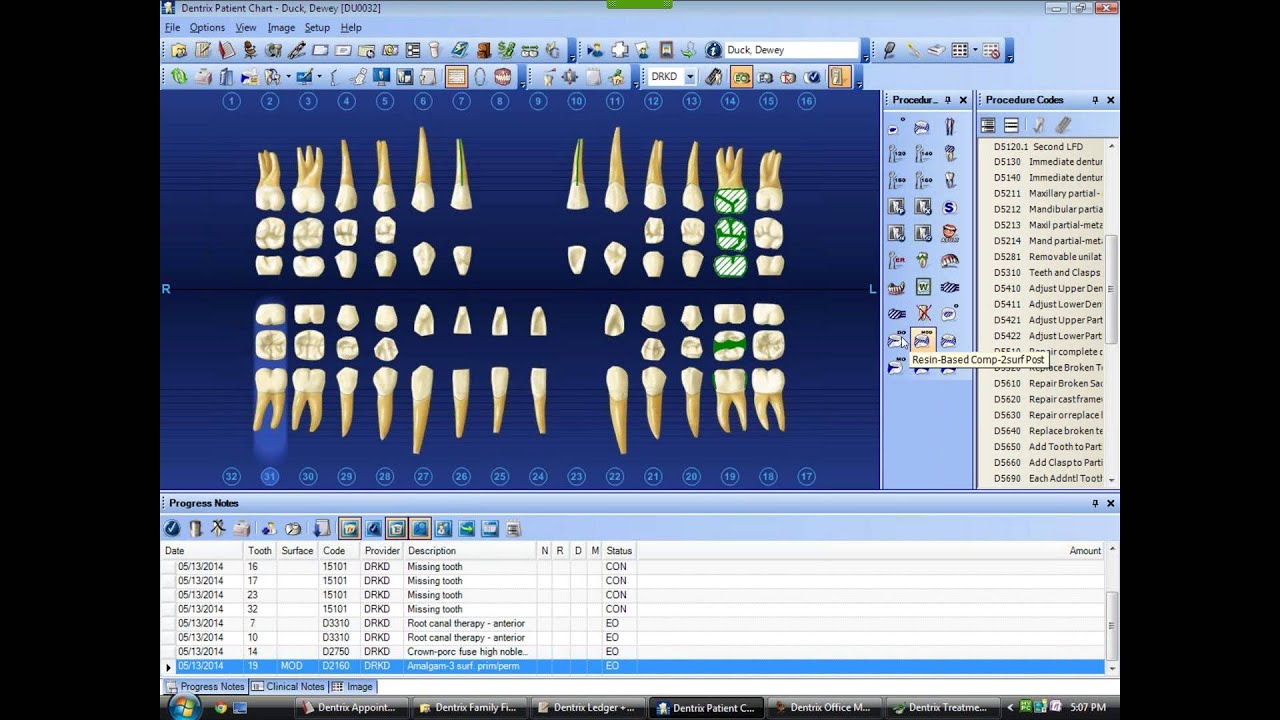Switch to Dentrix Ledger in taskbar
Screen dimensions: 1280x720
[x=587, y=707]
